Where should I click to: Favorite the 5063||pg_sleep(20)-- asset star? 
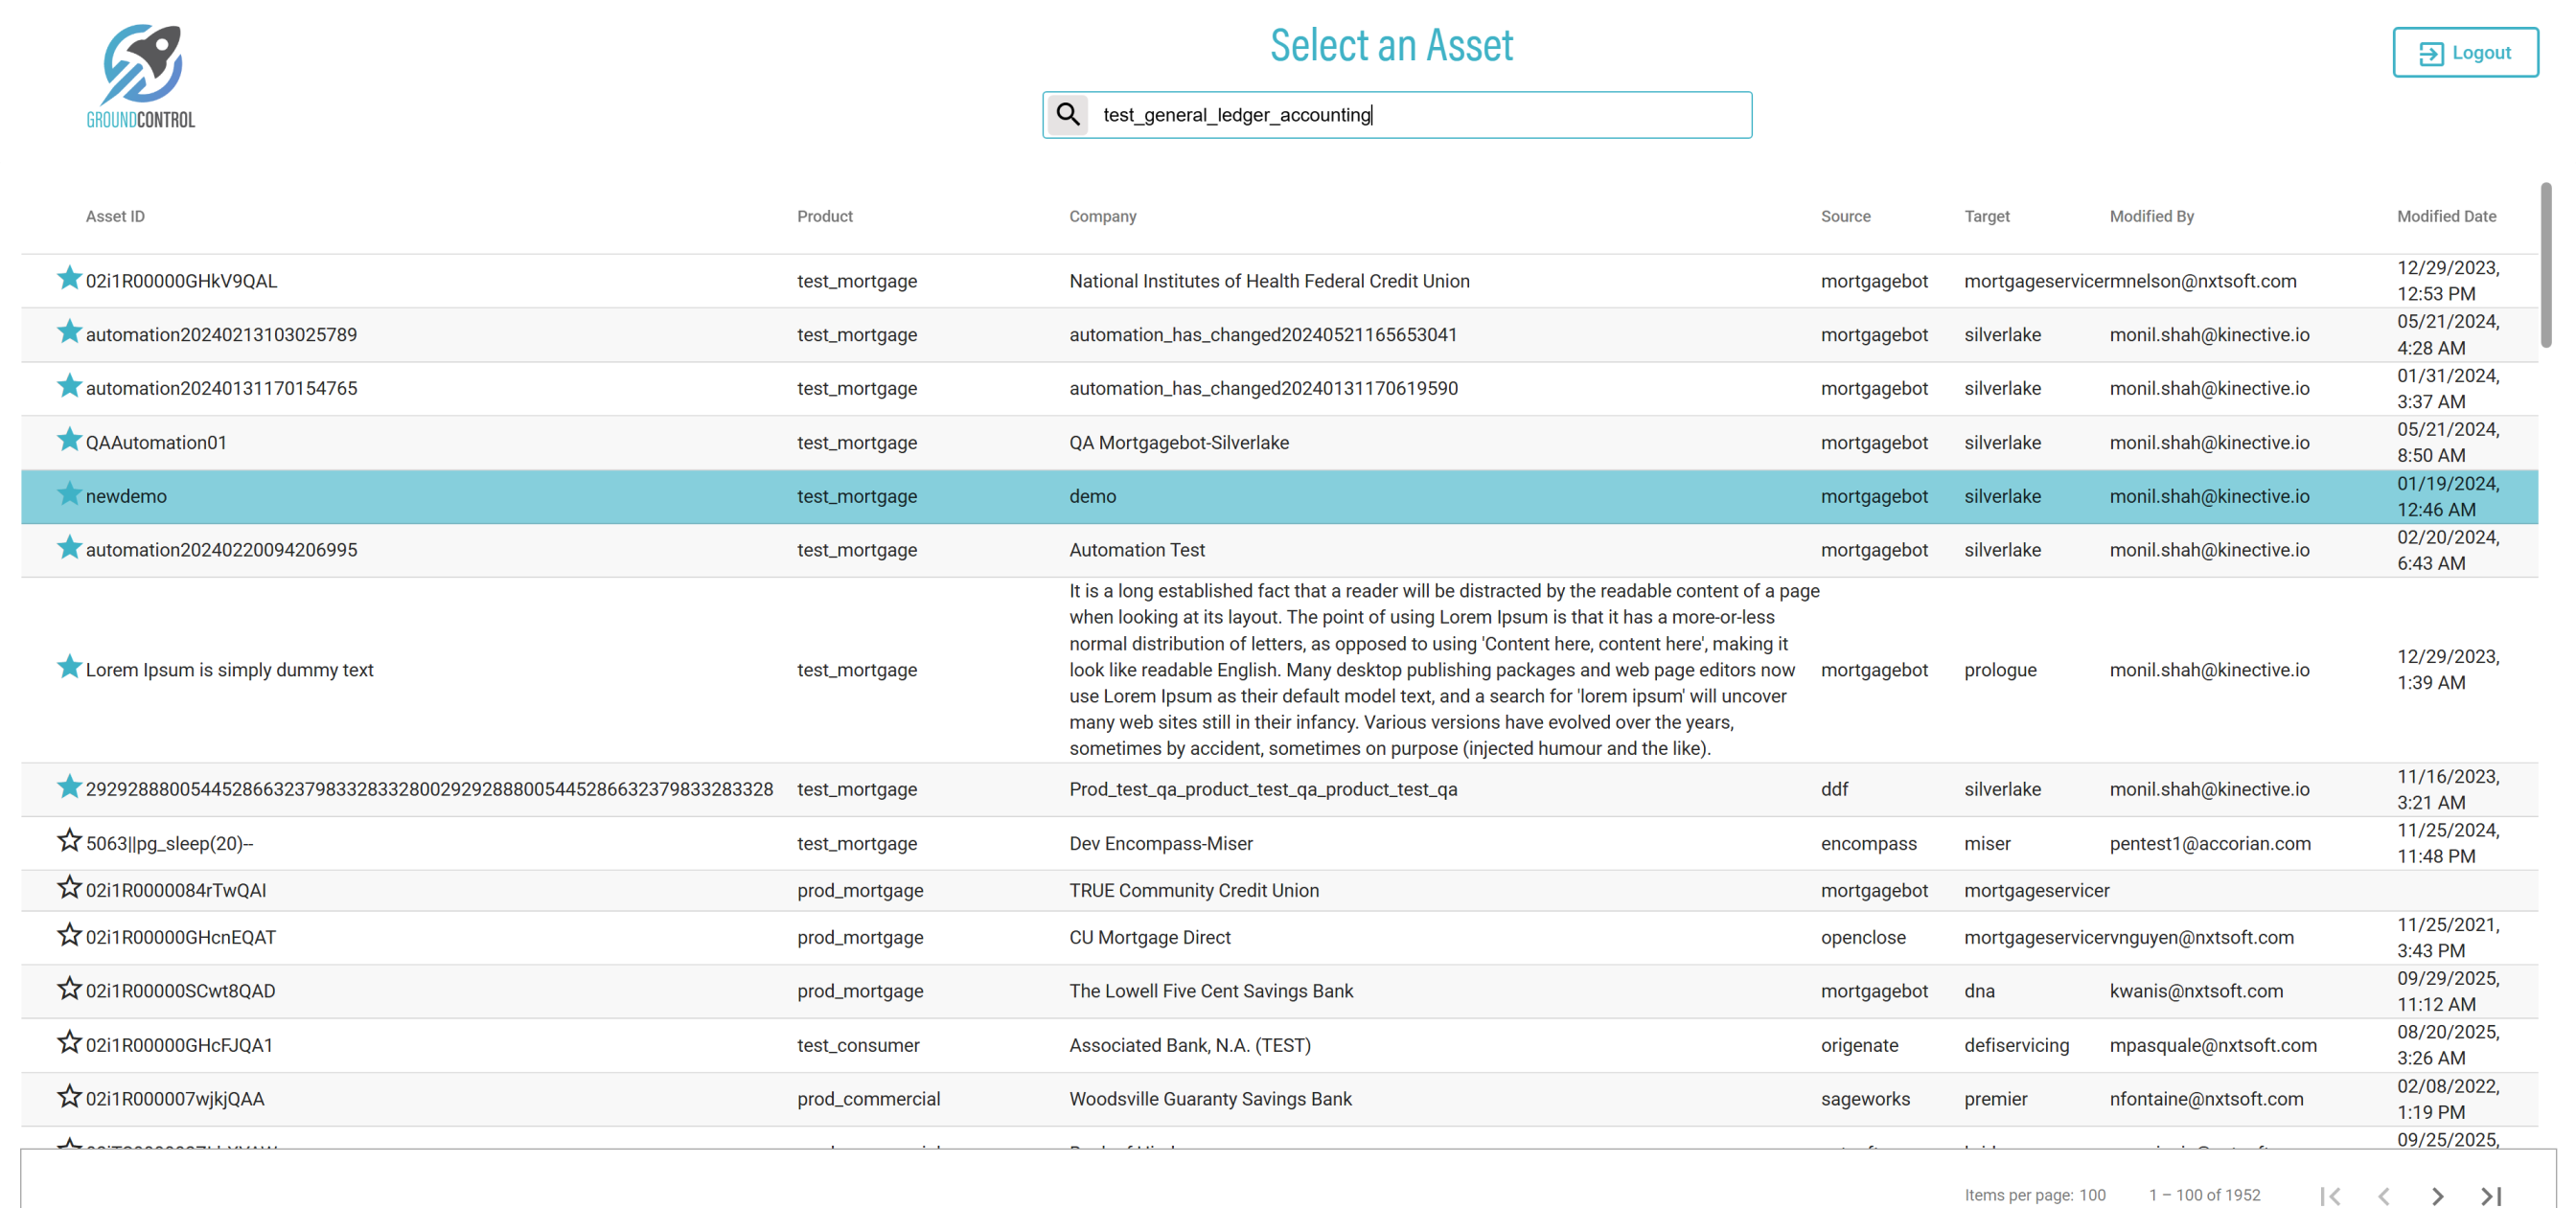tap(69, 840)
